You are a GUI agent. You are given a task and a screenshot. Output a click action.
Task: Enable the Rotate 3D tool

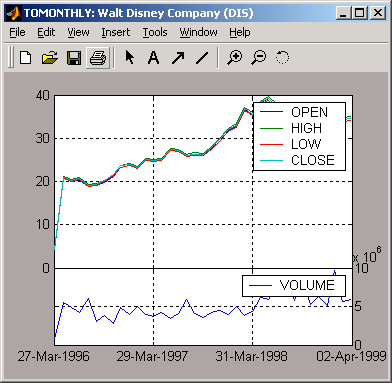tap(282, 57)
